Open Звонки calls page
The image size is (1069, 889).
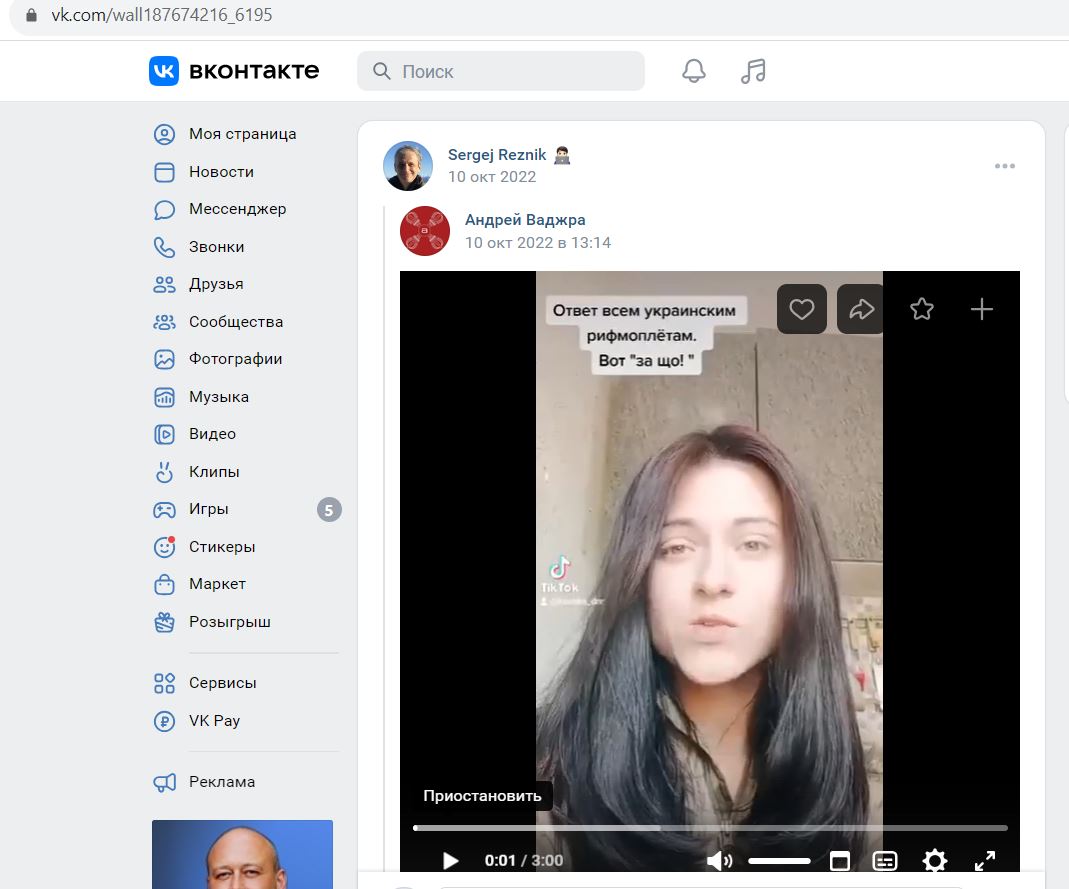point(217,247)
